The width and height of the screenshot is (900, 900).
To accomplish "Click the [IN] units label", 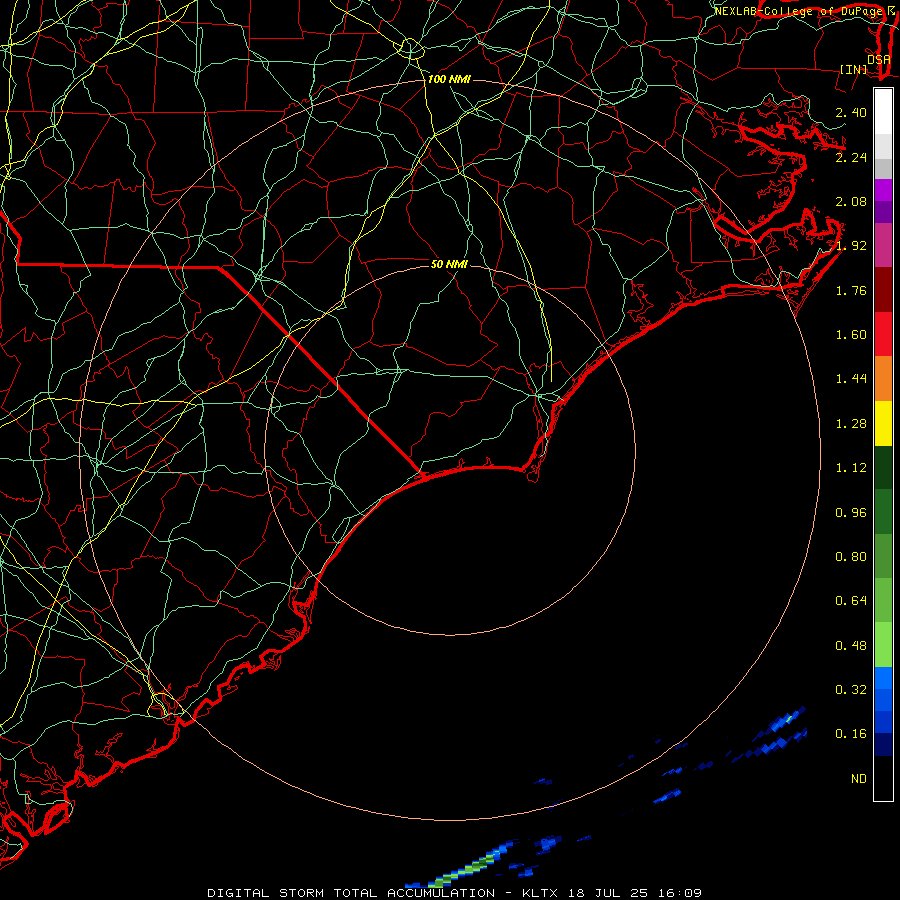I will [853, 70].
